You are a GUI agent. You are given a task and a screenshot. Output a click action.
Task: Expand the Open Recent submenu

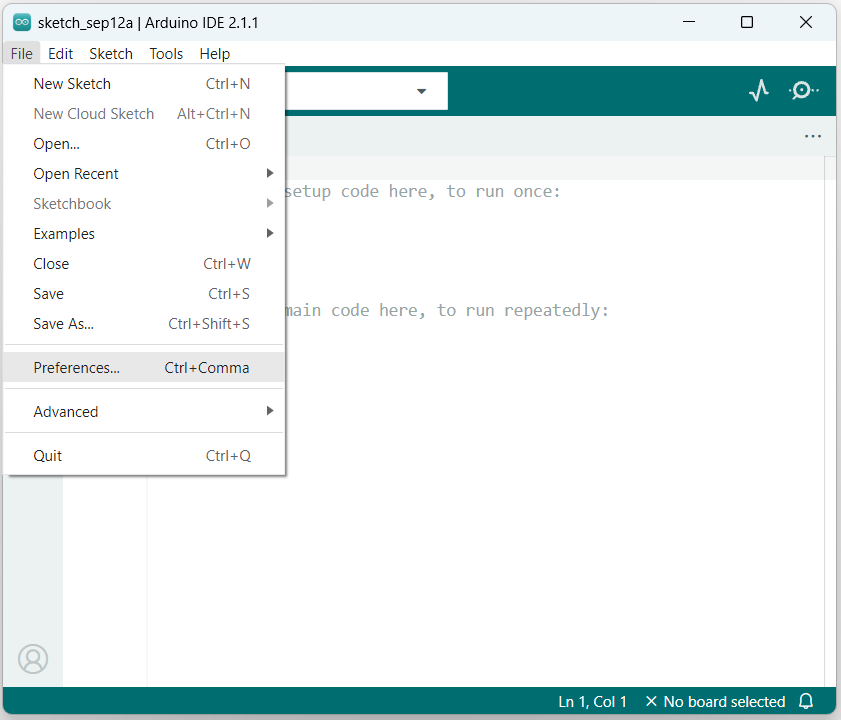(76, 173)
